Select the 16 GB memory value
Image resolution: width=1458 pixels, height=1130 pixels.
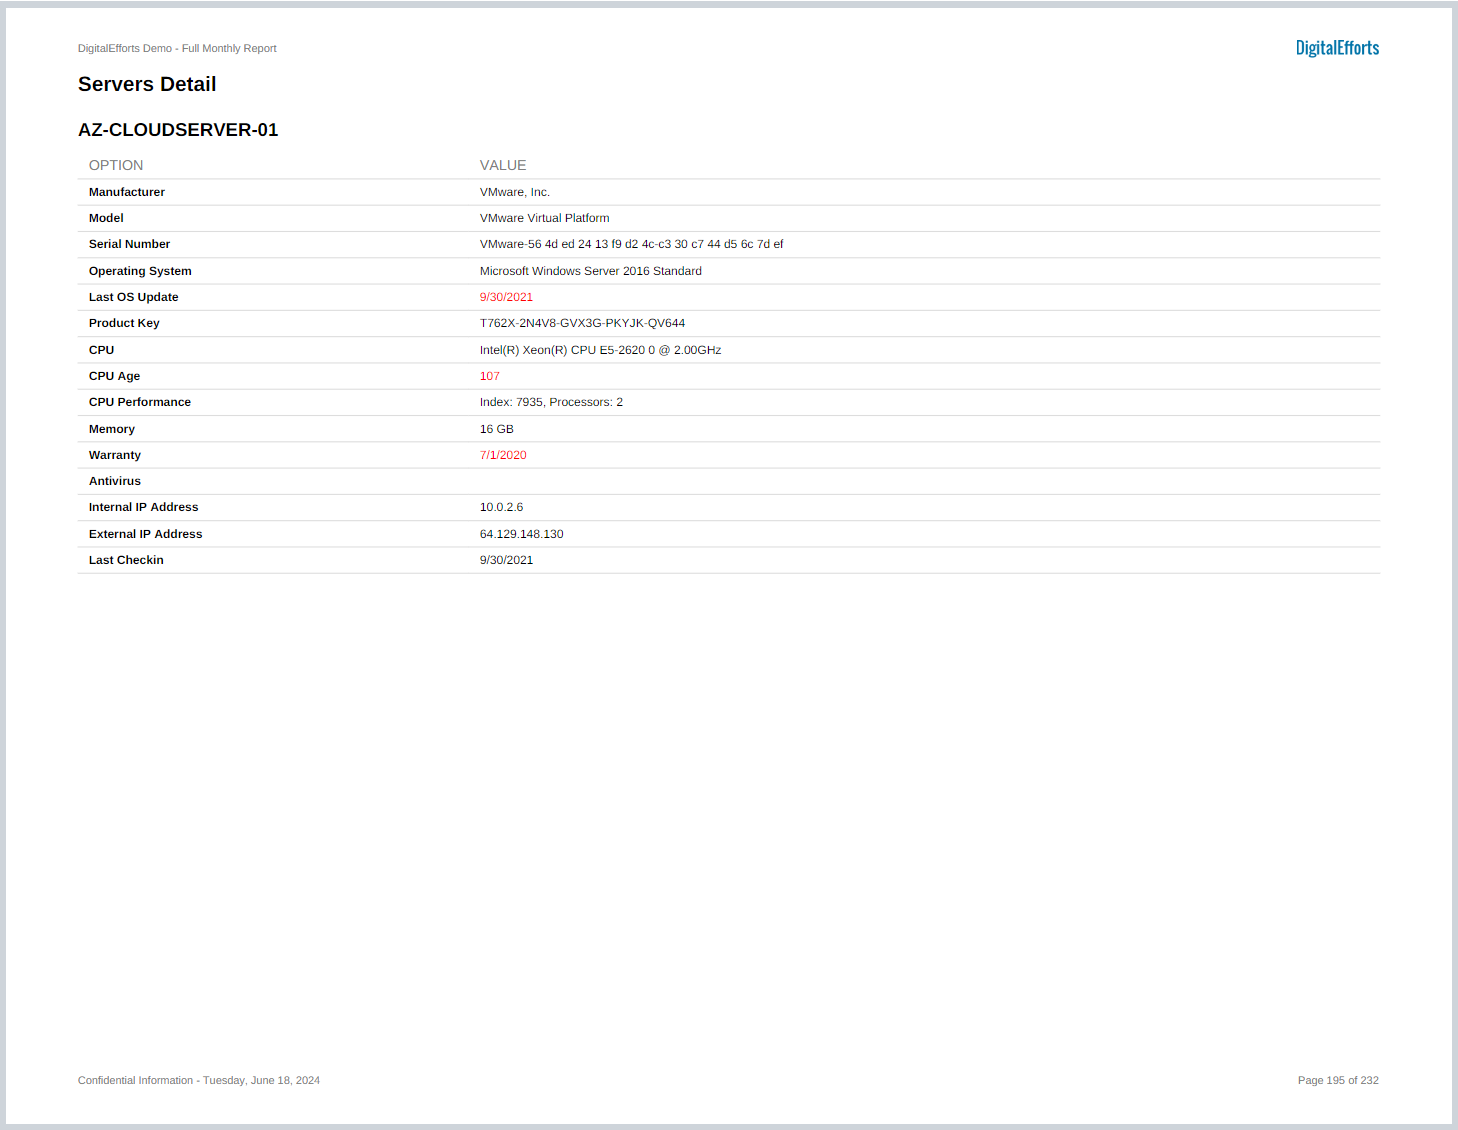[x=497, y=429]
